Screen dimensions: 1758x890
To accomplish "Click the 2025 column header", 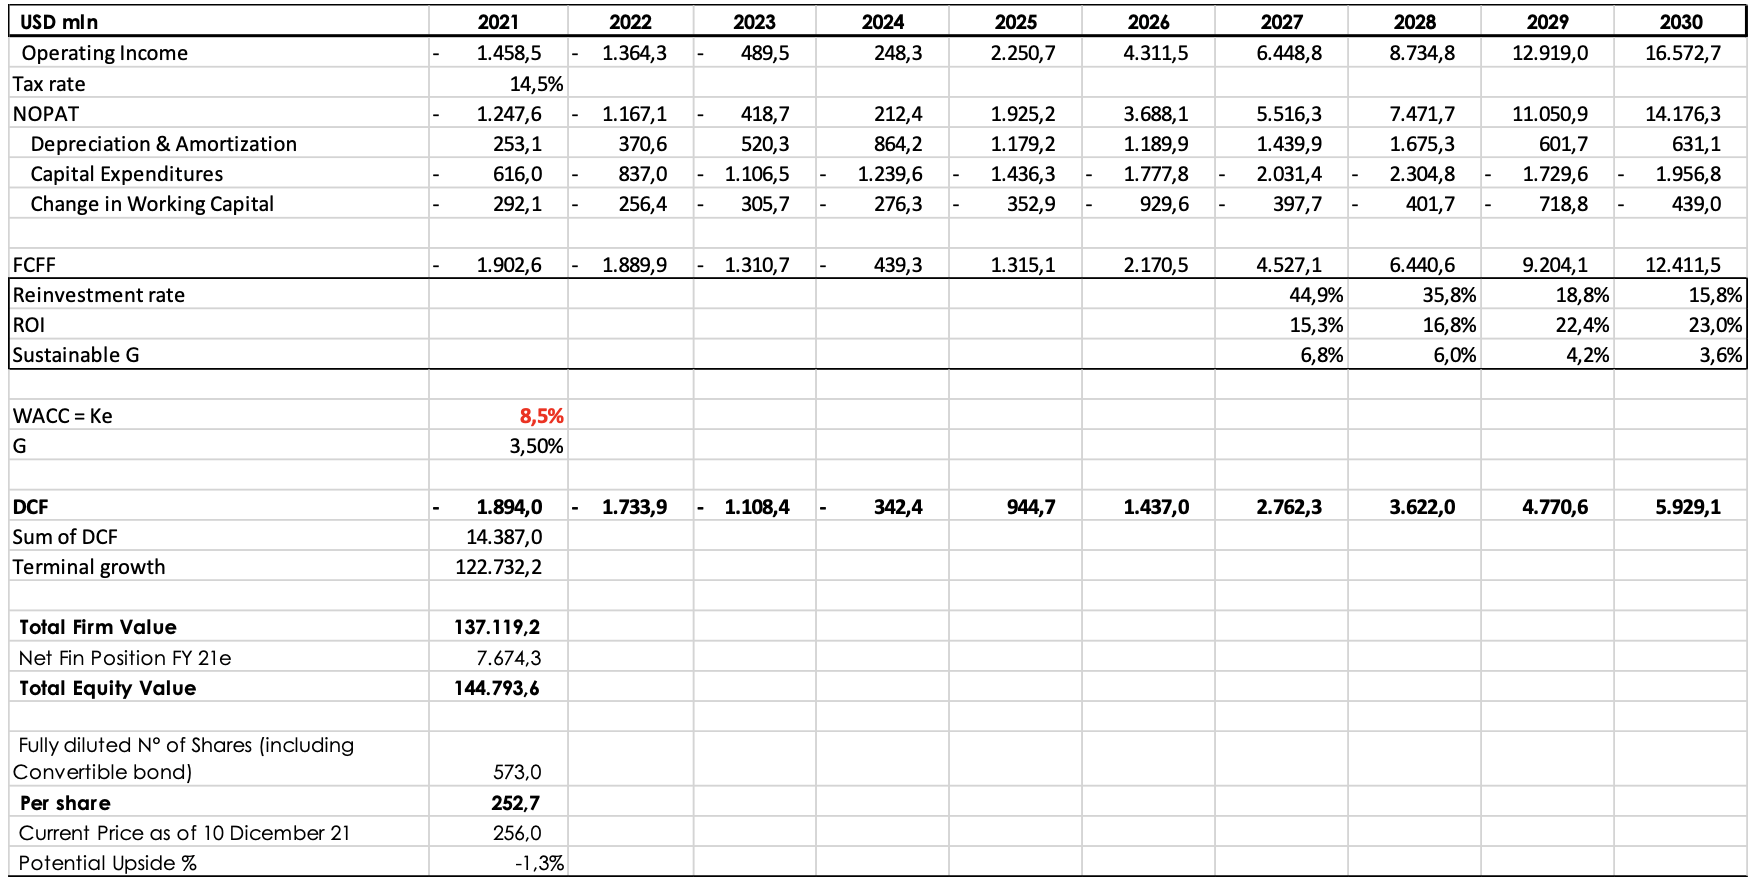I will (1015, 22).
